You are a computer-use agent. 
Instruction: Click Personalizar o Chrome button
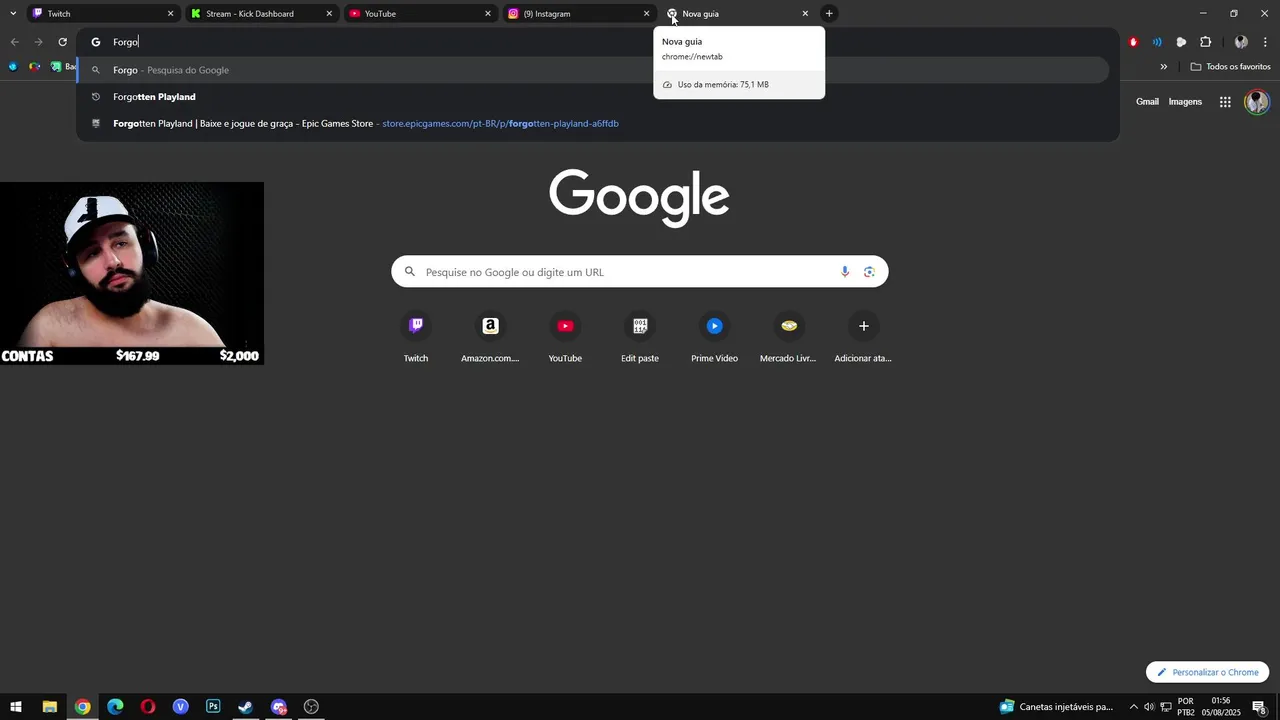pyautogui.click(x=1207, y=673)
